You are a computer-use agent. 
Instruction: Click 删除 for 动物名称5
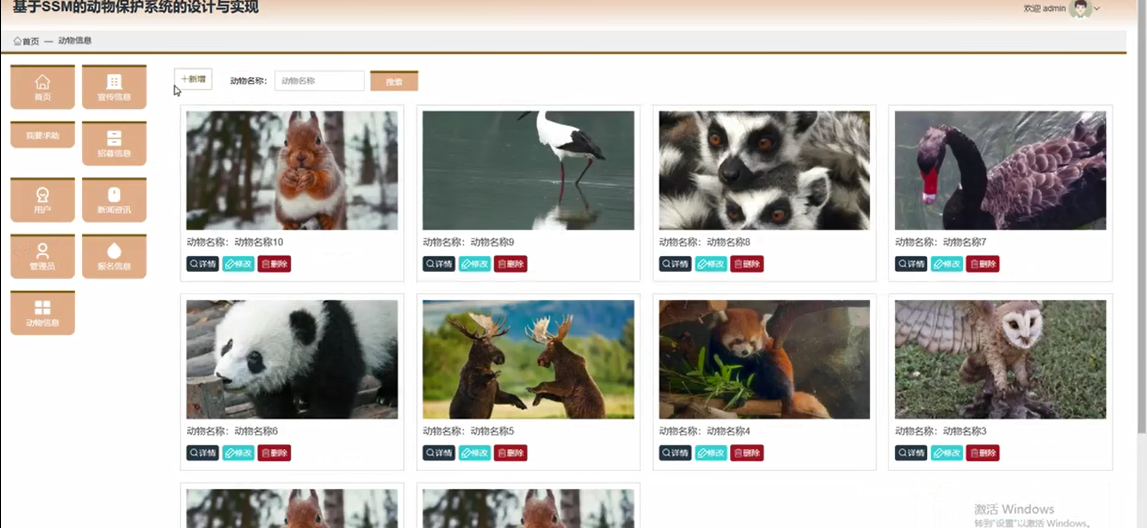511,453
